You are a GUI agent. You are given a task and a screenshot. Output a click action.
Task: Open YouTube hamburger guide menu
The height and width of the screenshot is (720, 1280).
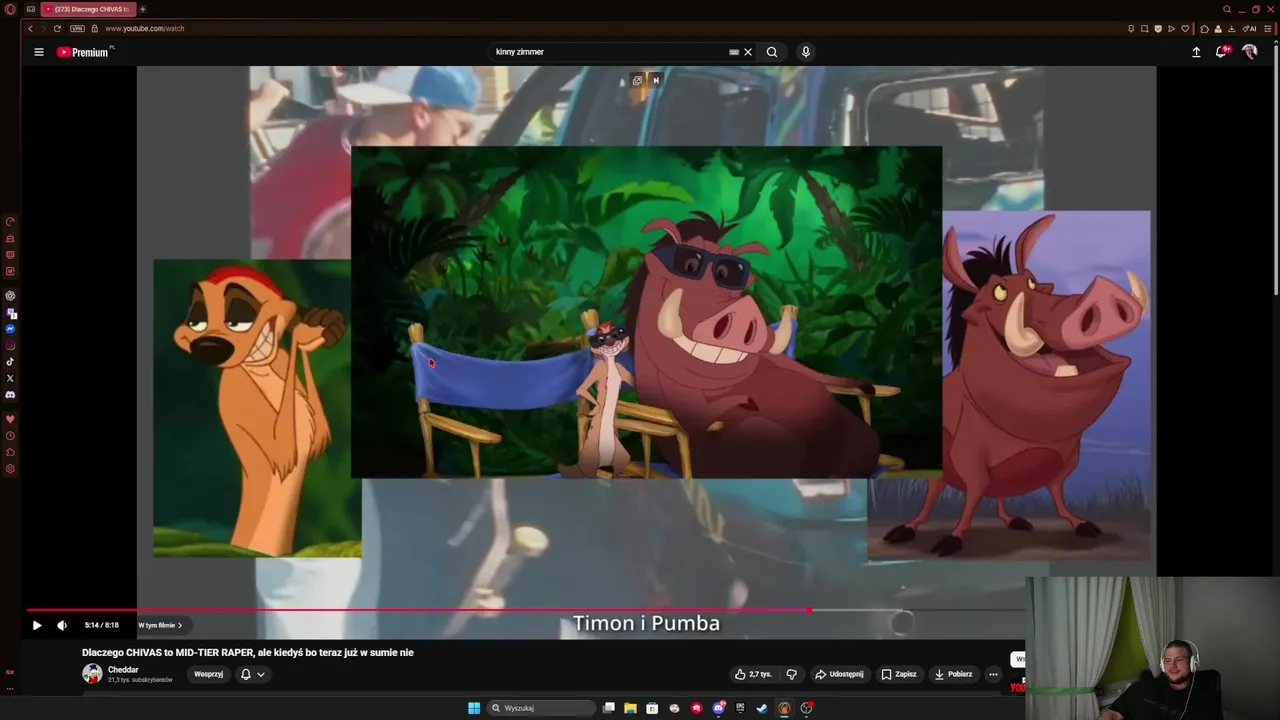[x=39, y=52]
